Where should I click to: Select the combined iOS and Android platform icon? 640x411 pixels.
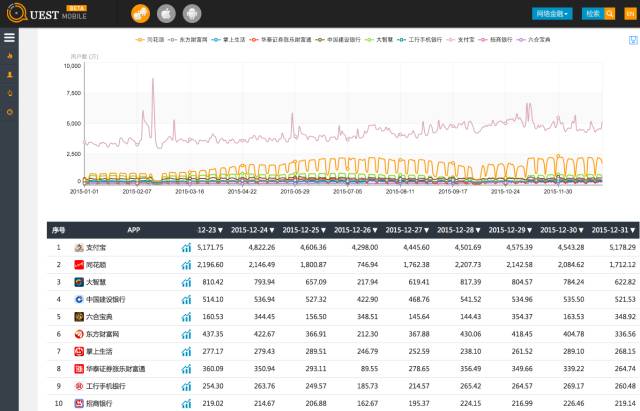click(140, 14)
